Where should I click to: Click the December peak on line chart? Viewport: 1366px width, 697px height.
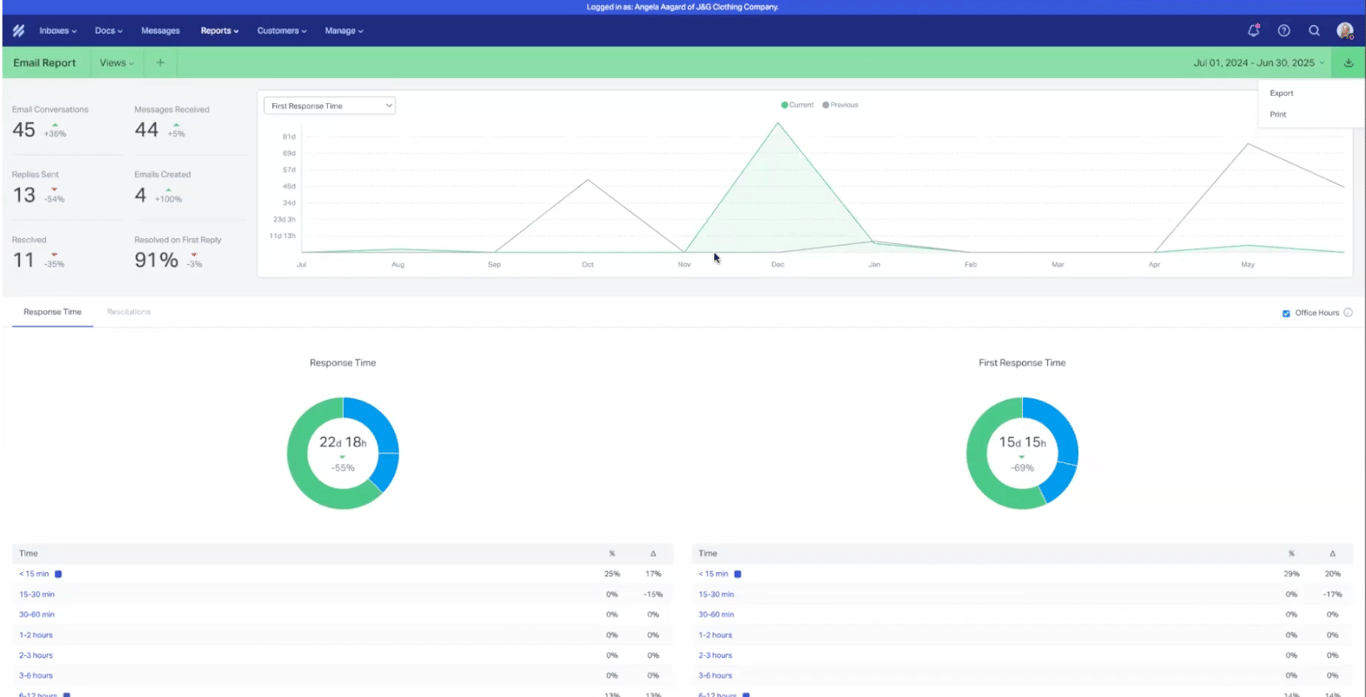tap(777, 123)
